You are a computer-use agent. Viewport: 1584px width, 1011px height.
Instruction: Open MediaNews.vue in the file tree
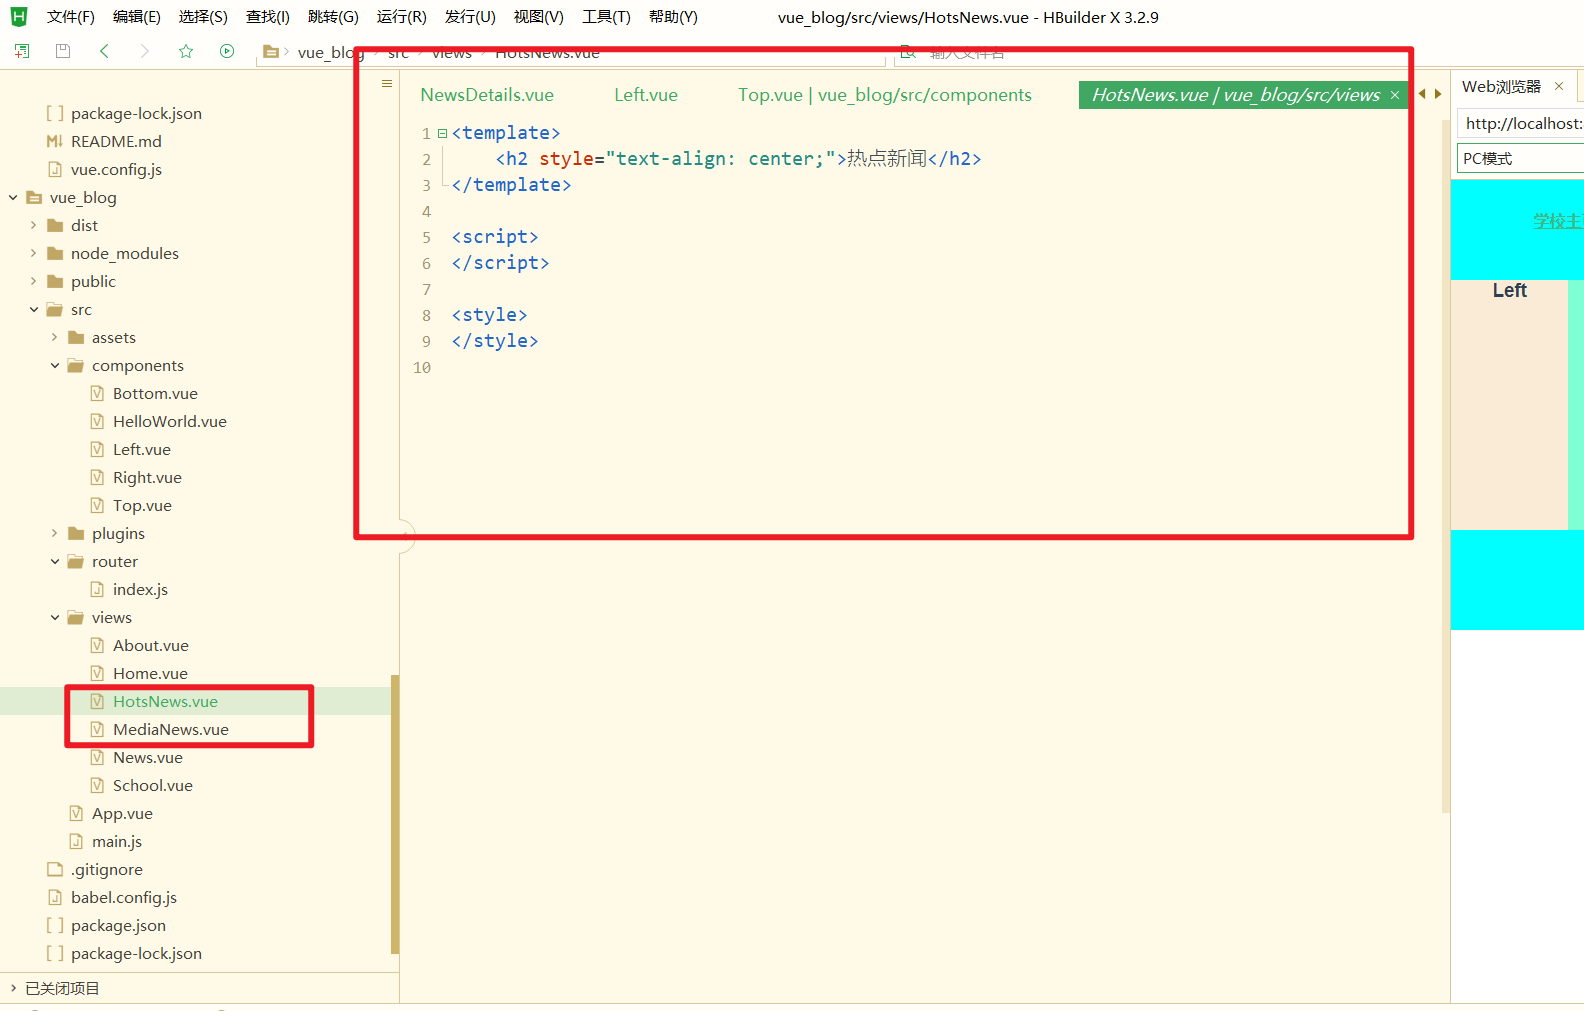[x=171, y=730]
